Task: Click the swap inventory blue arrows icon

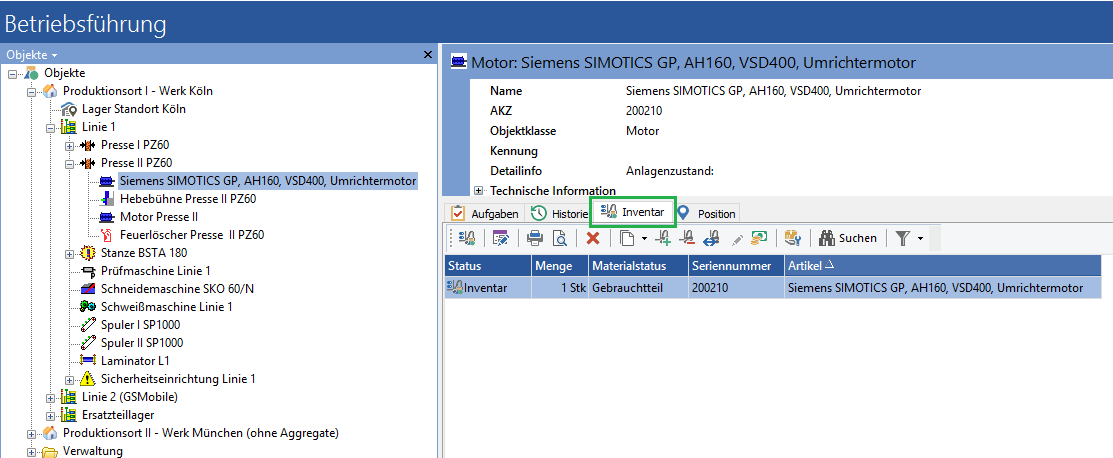Action: (711, 239)
